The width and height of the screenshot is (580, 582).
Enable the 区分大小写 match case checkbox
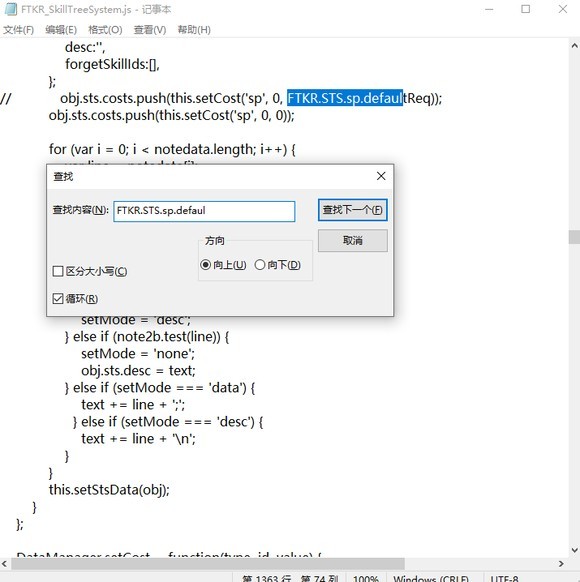[x=58, y=271]
